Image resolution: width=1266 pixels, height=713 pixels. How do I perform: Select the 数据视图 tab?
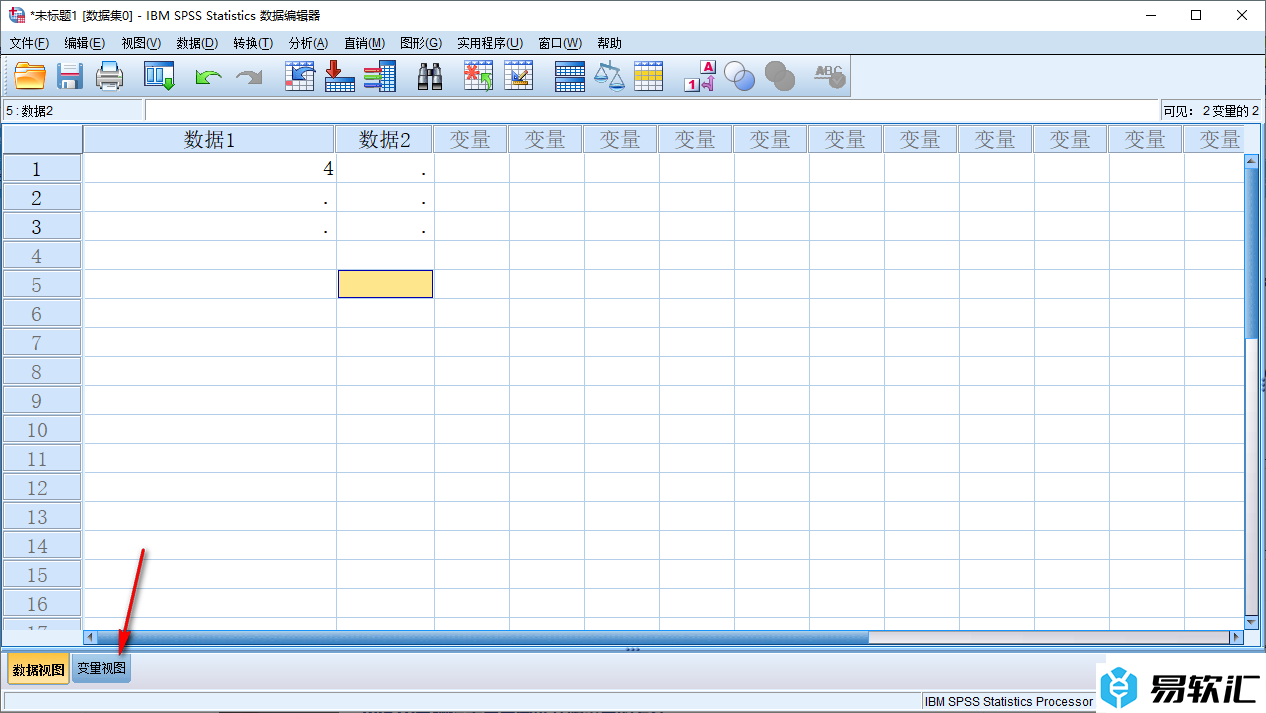(x=39, y=669)
